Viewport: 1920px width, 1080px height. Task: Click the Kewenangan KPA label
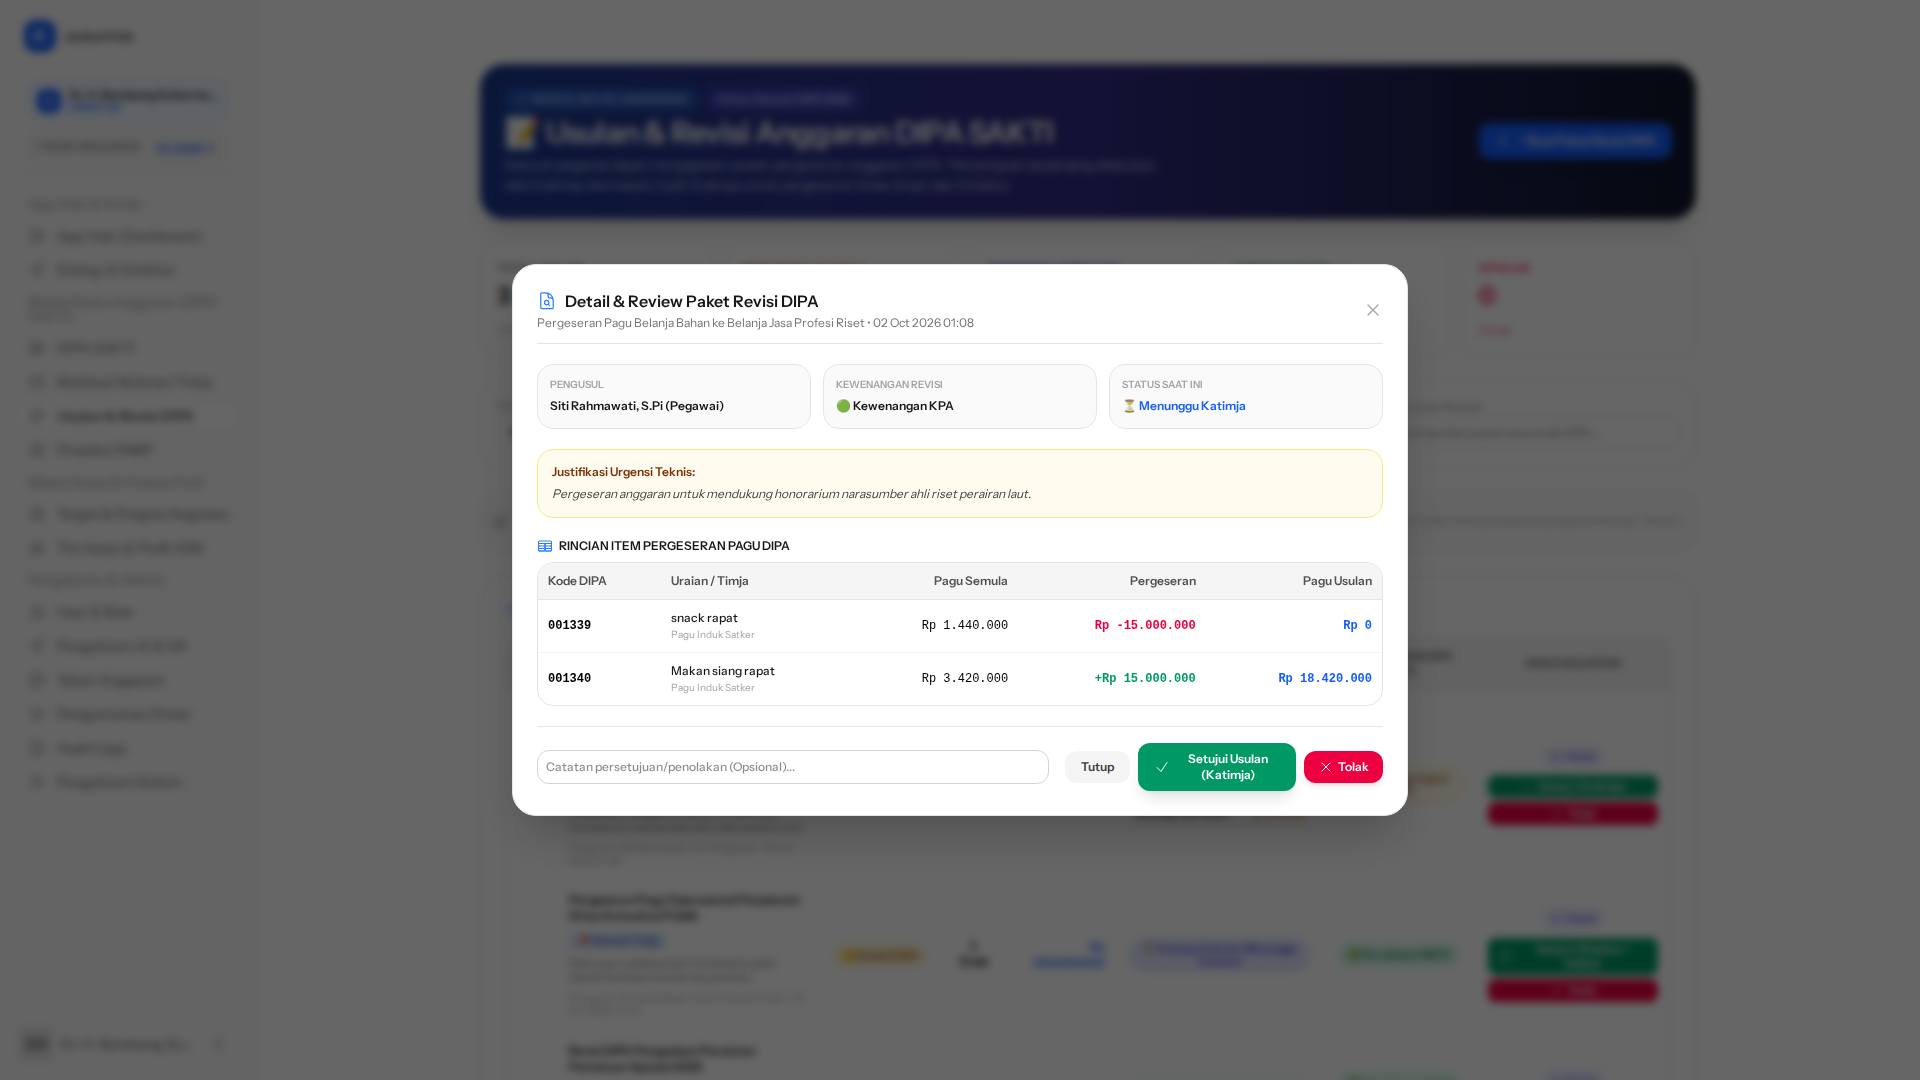point(903,406)
